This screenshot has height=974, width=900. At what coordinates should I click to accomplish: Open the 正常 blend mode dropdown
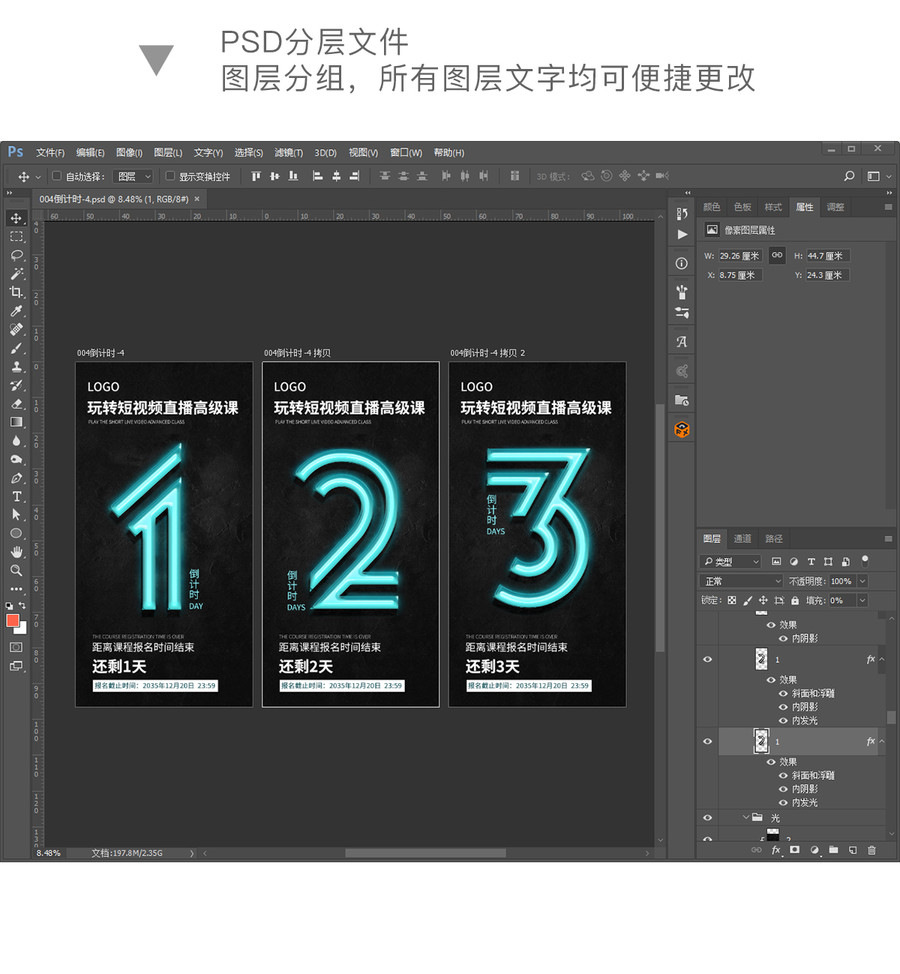(741, 581)
